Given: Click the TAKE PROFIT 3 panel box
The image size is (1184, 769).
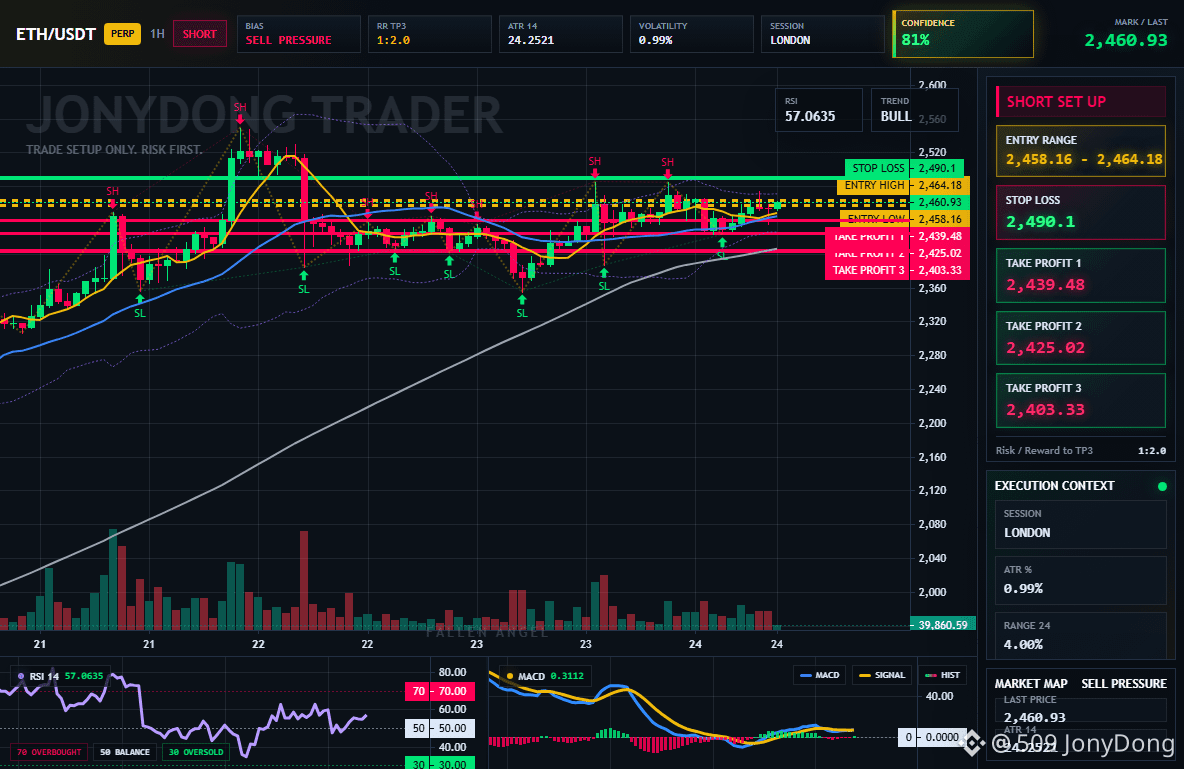Looking at the screenshot, I should [1081, 400].
